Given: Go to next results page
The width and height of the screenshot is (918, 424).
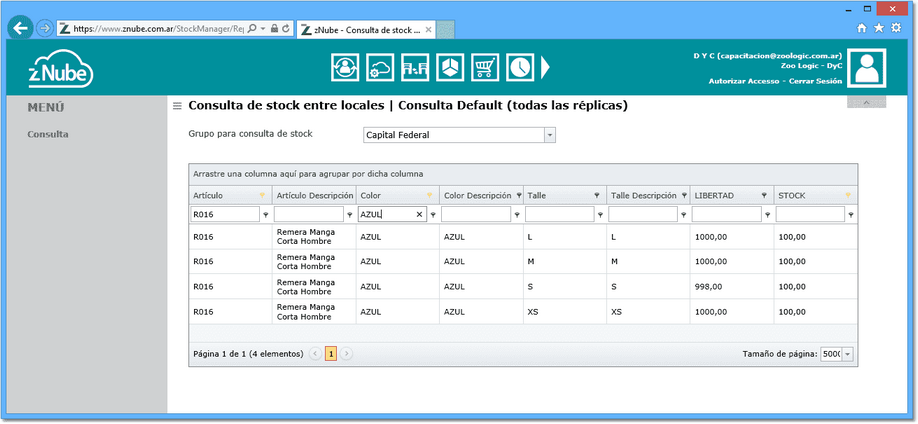Looking at the screenshot, I should pyautogui.click(x=347, y=354).
